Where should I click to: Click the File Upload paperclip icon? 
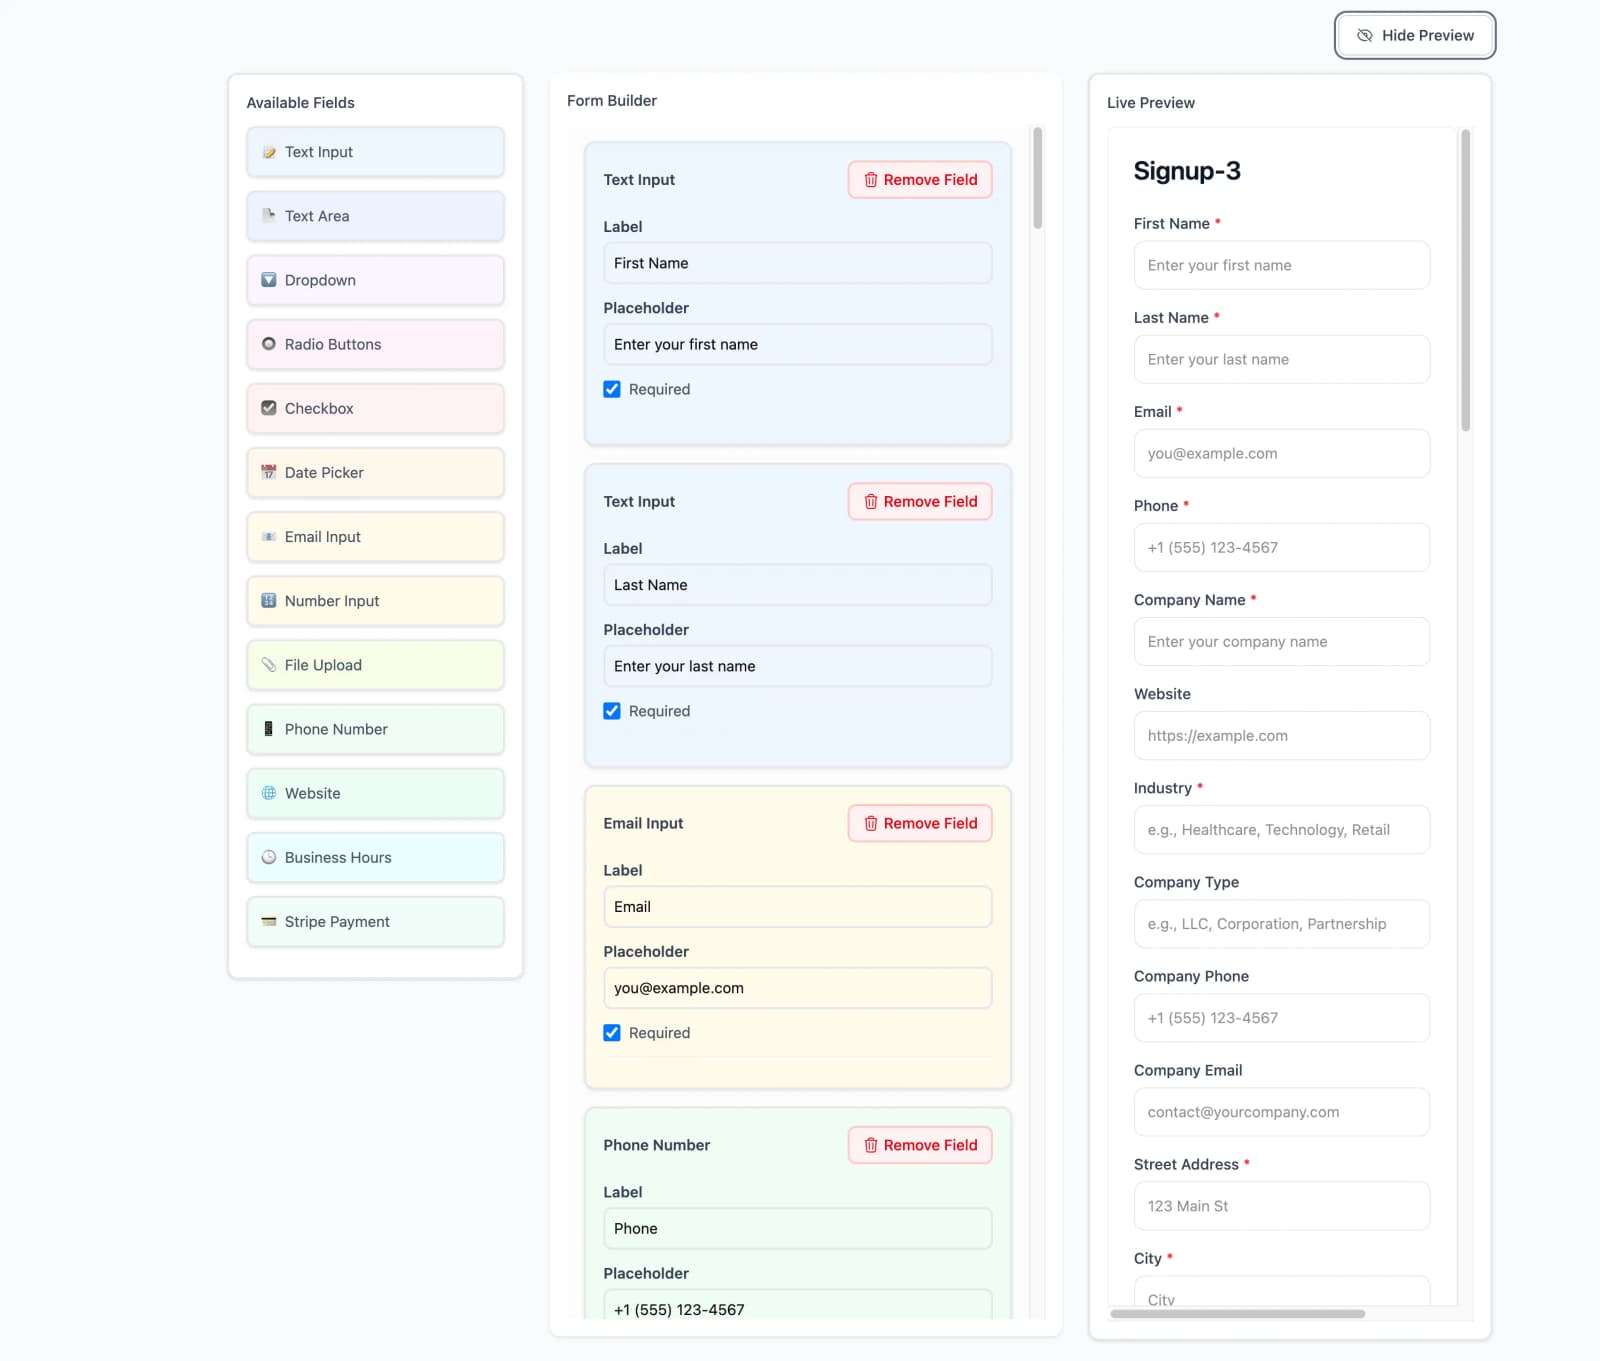(269, 665)
